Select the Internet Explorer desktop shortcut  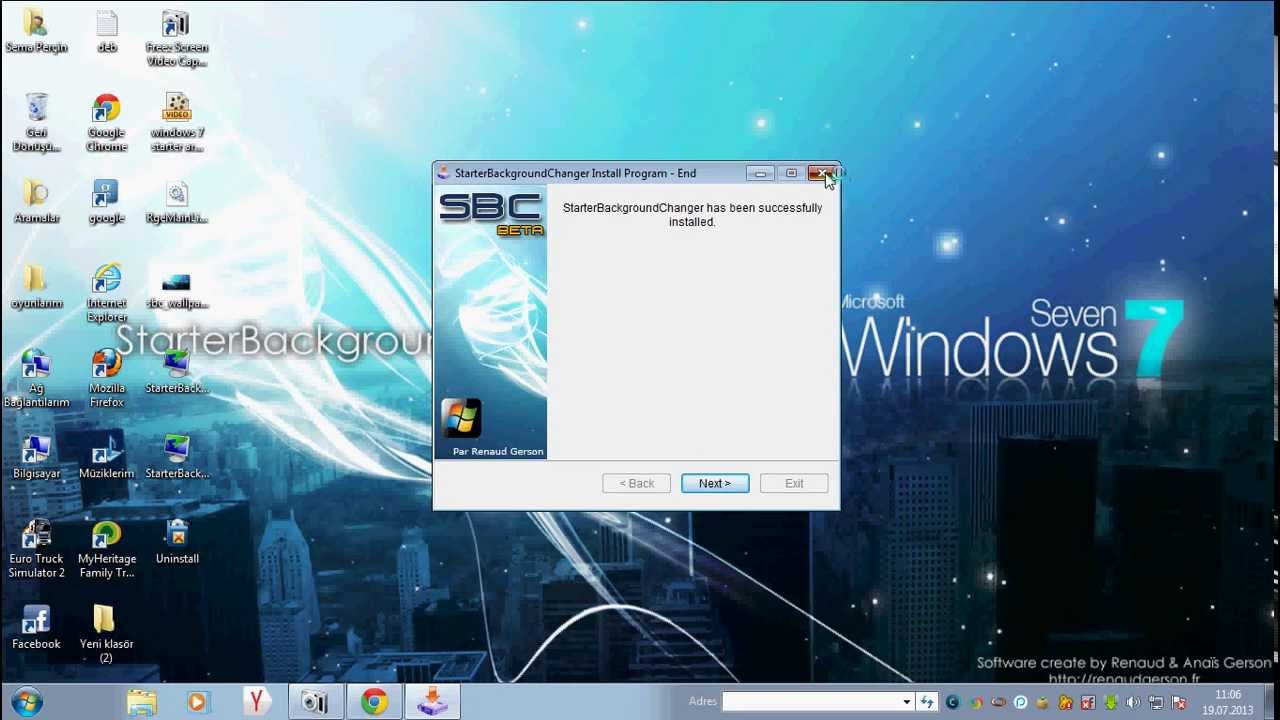tap(106, 294)
